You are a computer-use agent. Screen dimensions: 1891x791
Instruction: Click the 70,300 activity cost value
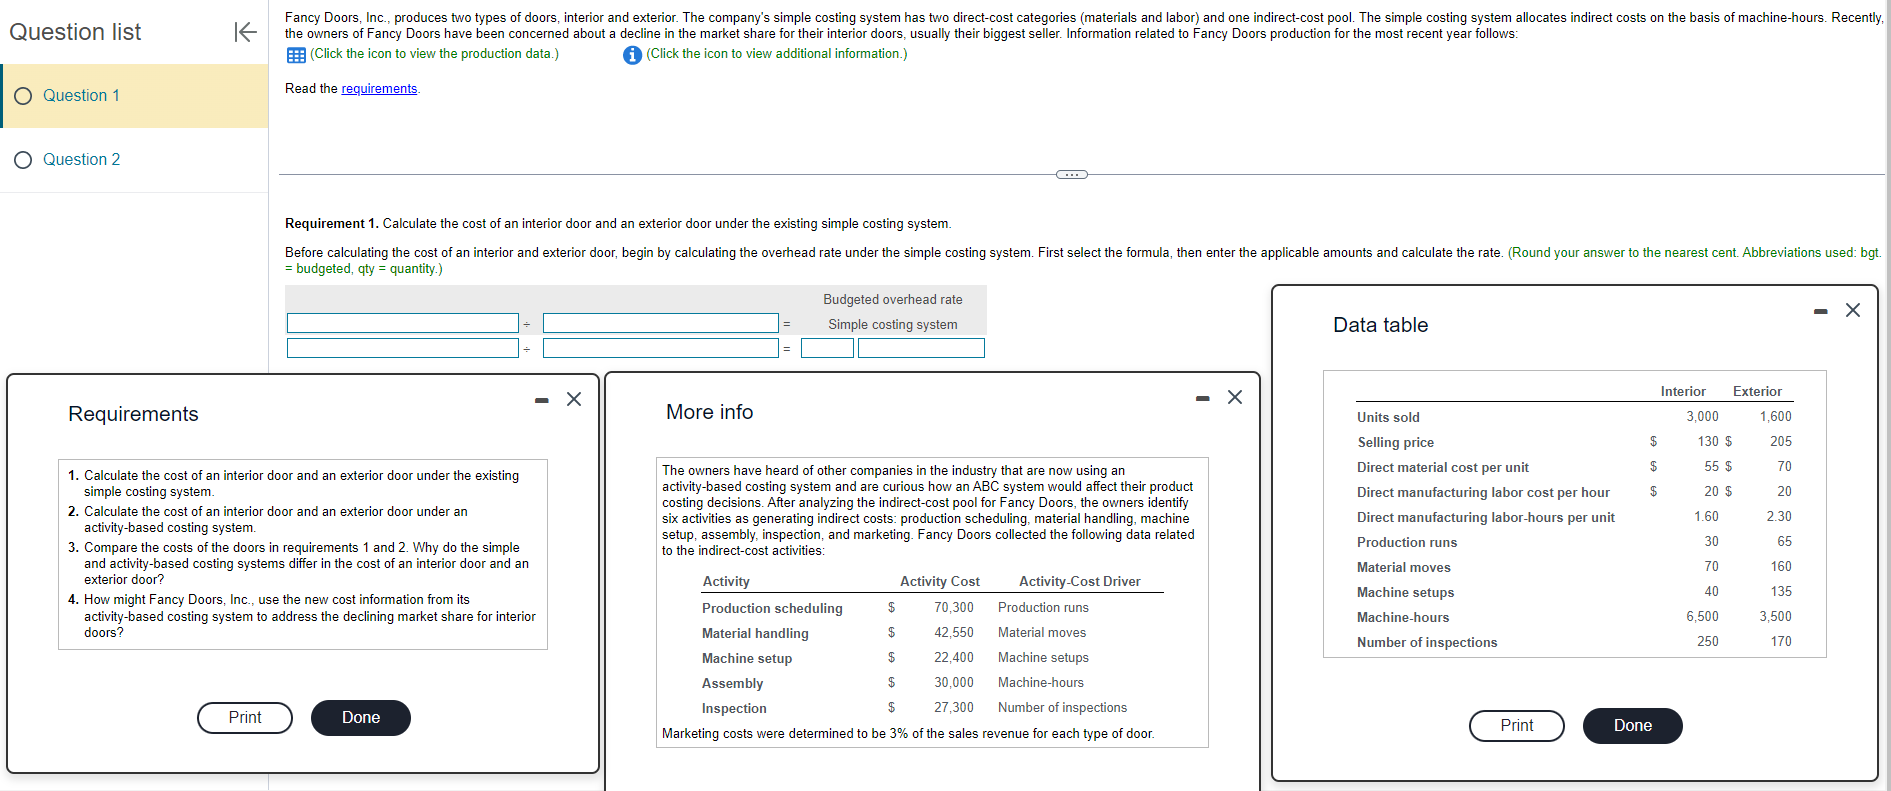[x=954, y=608]
